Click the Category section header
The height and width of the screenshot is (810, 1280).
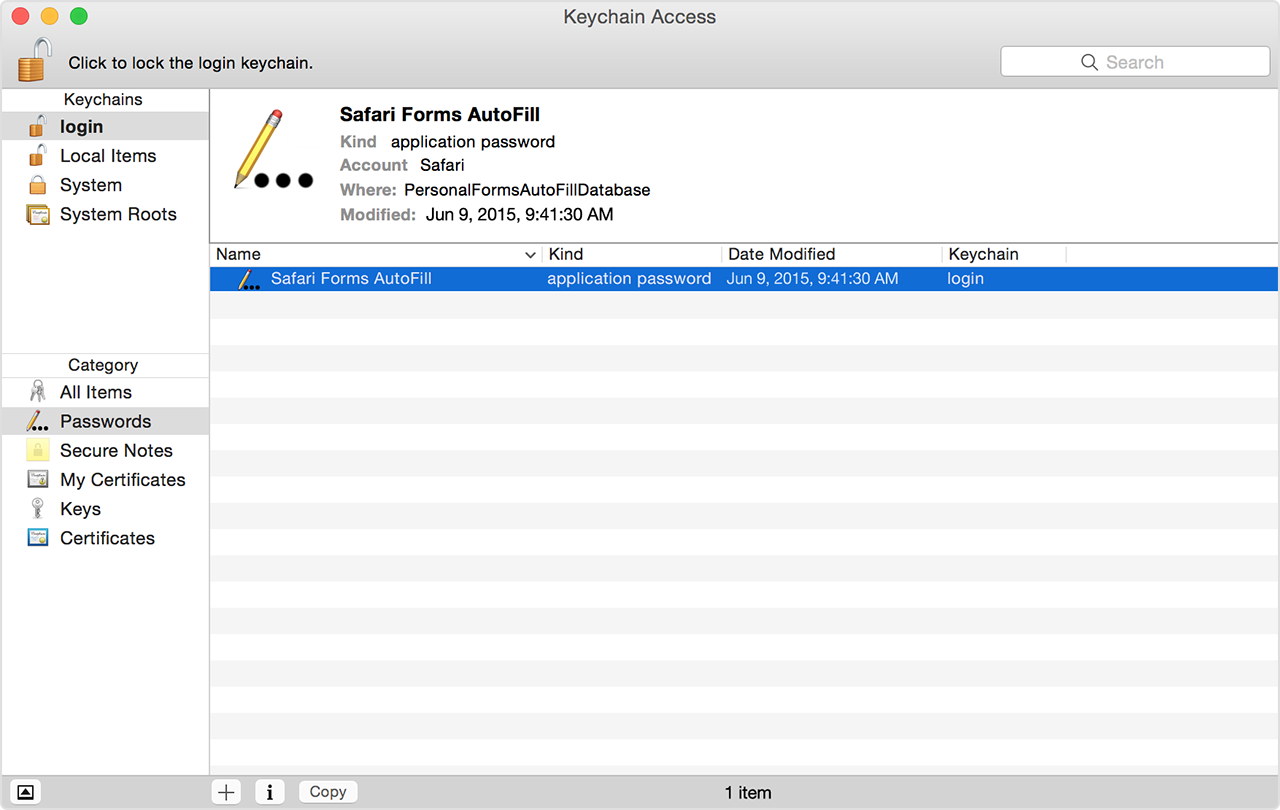click(x=103, y=365)
